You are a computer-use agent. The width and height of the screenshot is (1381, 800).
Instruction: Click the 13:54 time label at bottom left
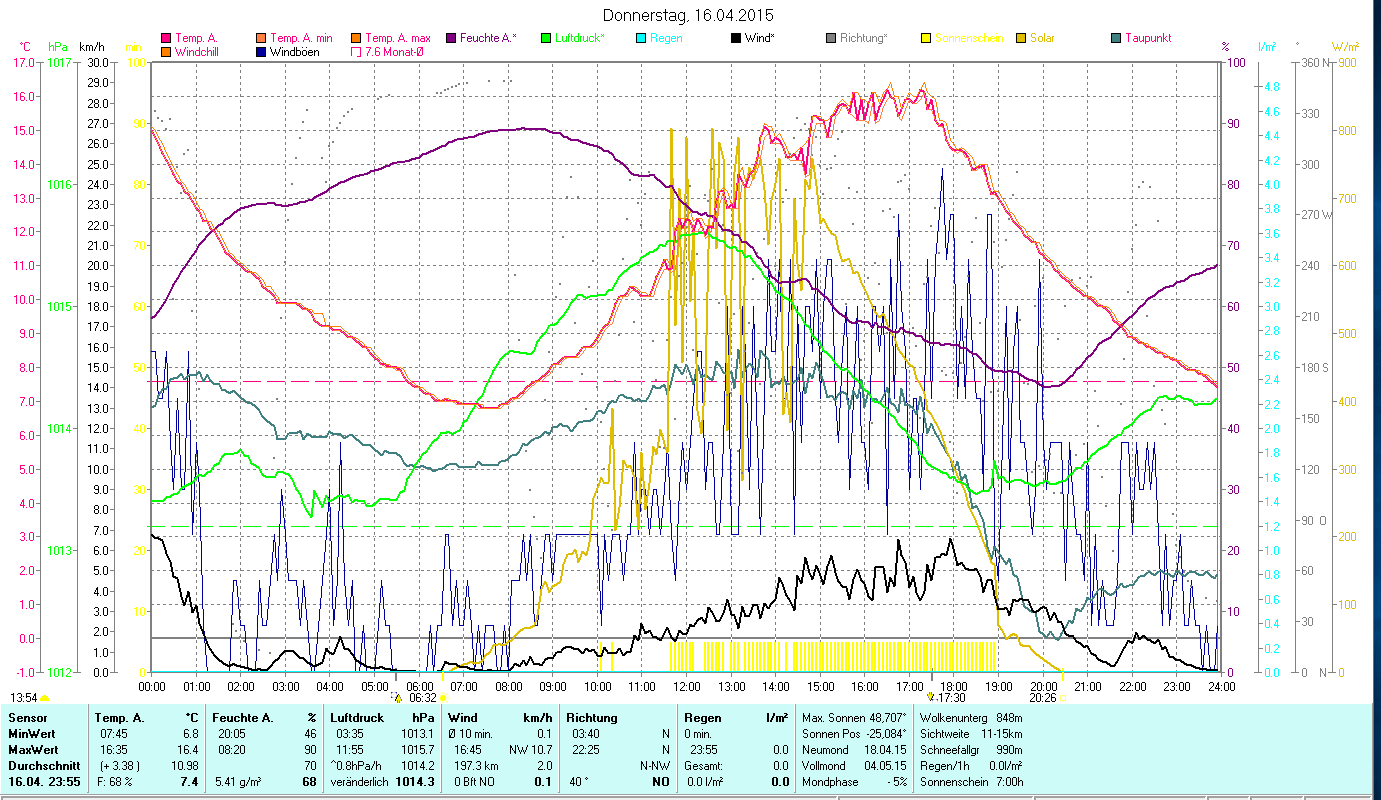pyautogui.click(x=23, y=698)
